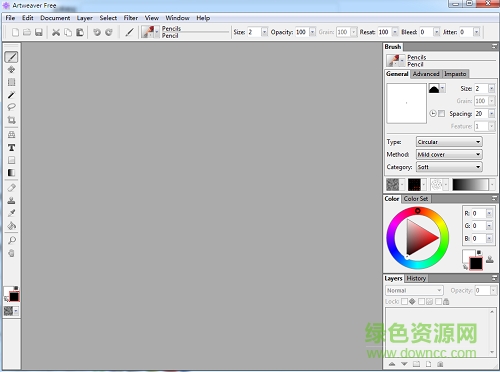The image size is (500, 372).
Task: Select the Eraser tool
Action: point(11,188)
